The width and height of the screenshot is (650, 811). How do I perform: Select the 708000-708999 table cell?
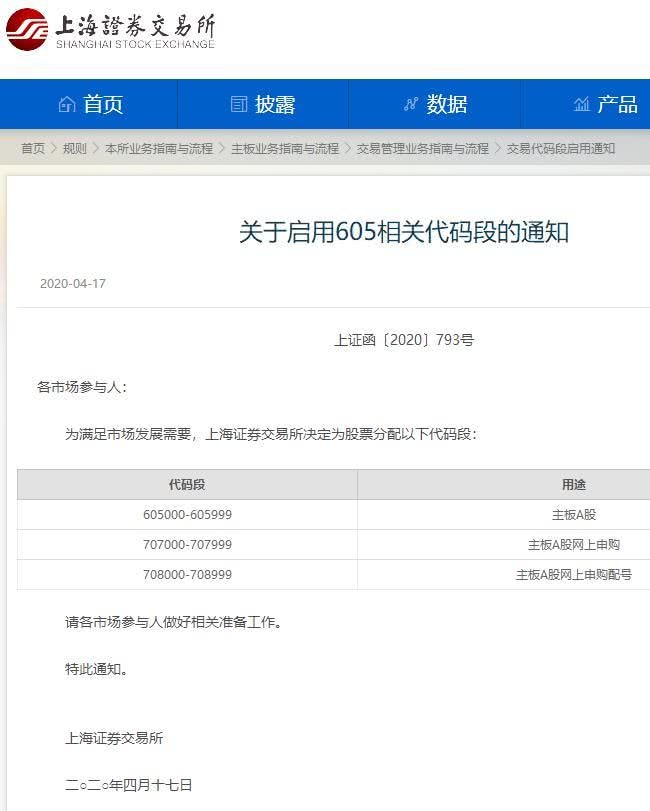coord(187,575)
